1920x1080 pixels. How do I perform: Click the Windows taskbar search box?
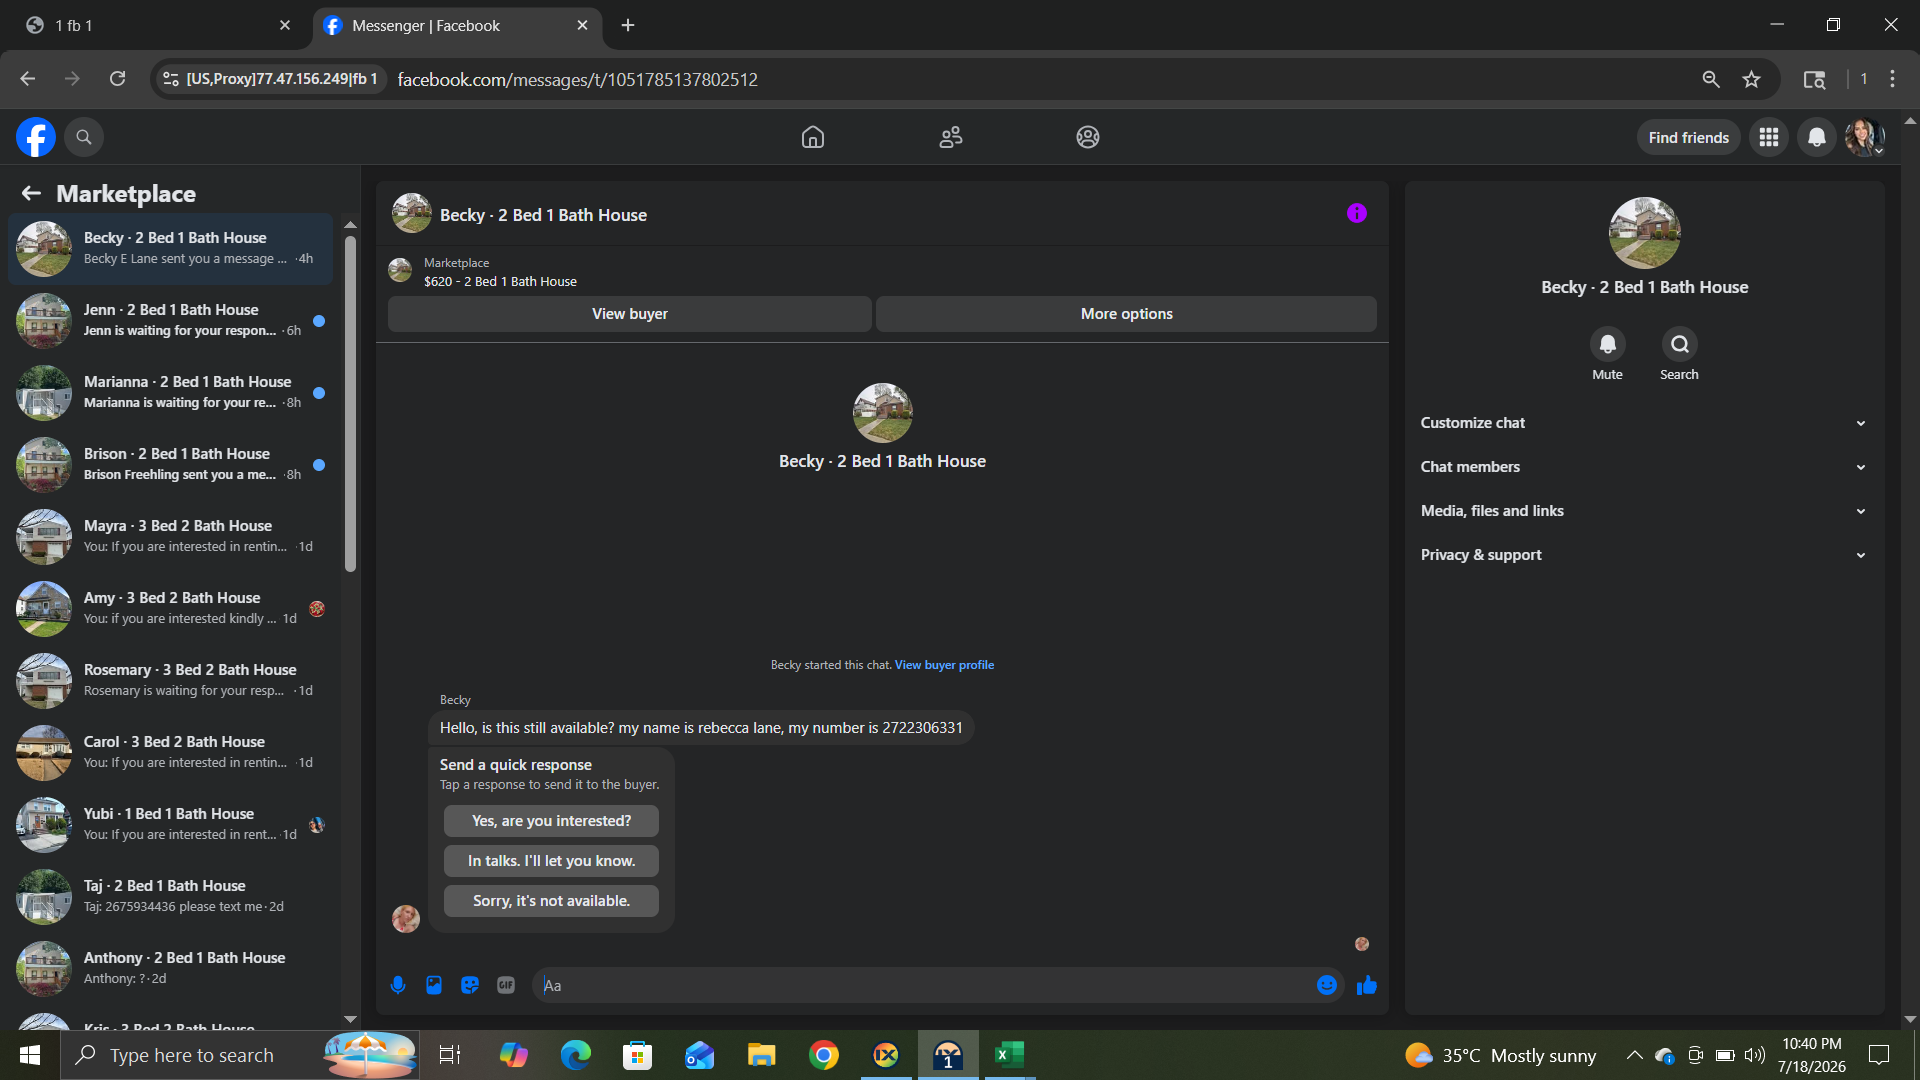tap(240, 1055)
